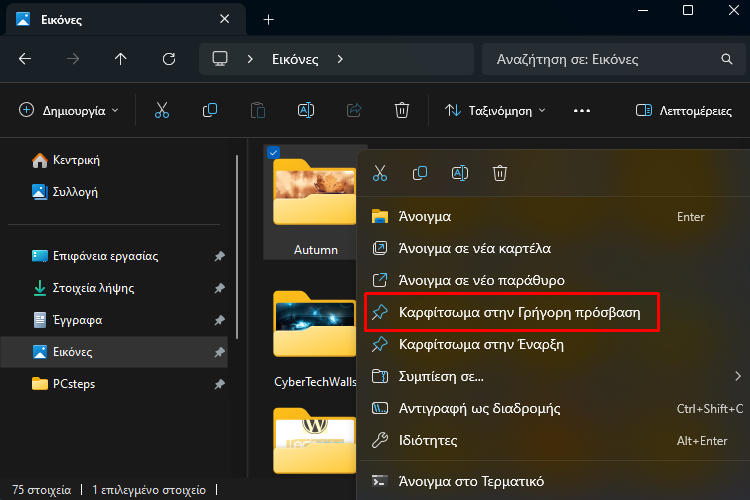Click the Delete icon in context menu
This screenshot has width=750, height=500.
tap(500, 173)
